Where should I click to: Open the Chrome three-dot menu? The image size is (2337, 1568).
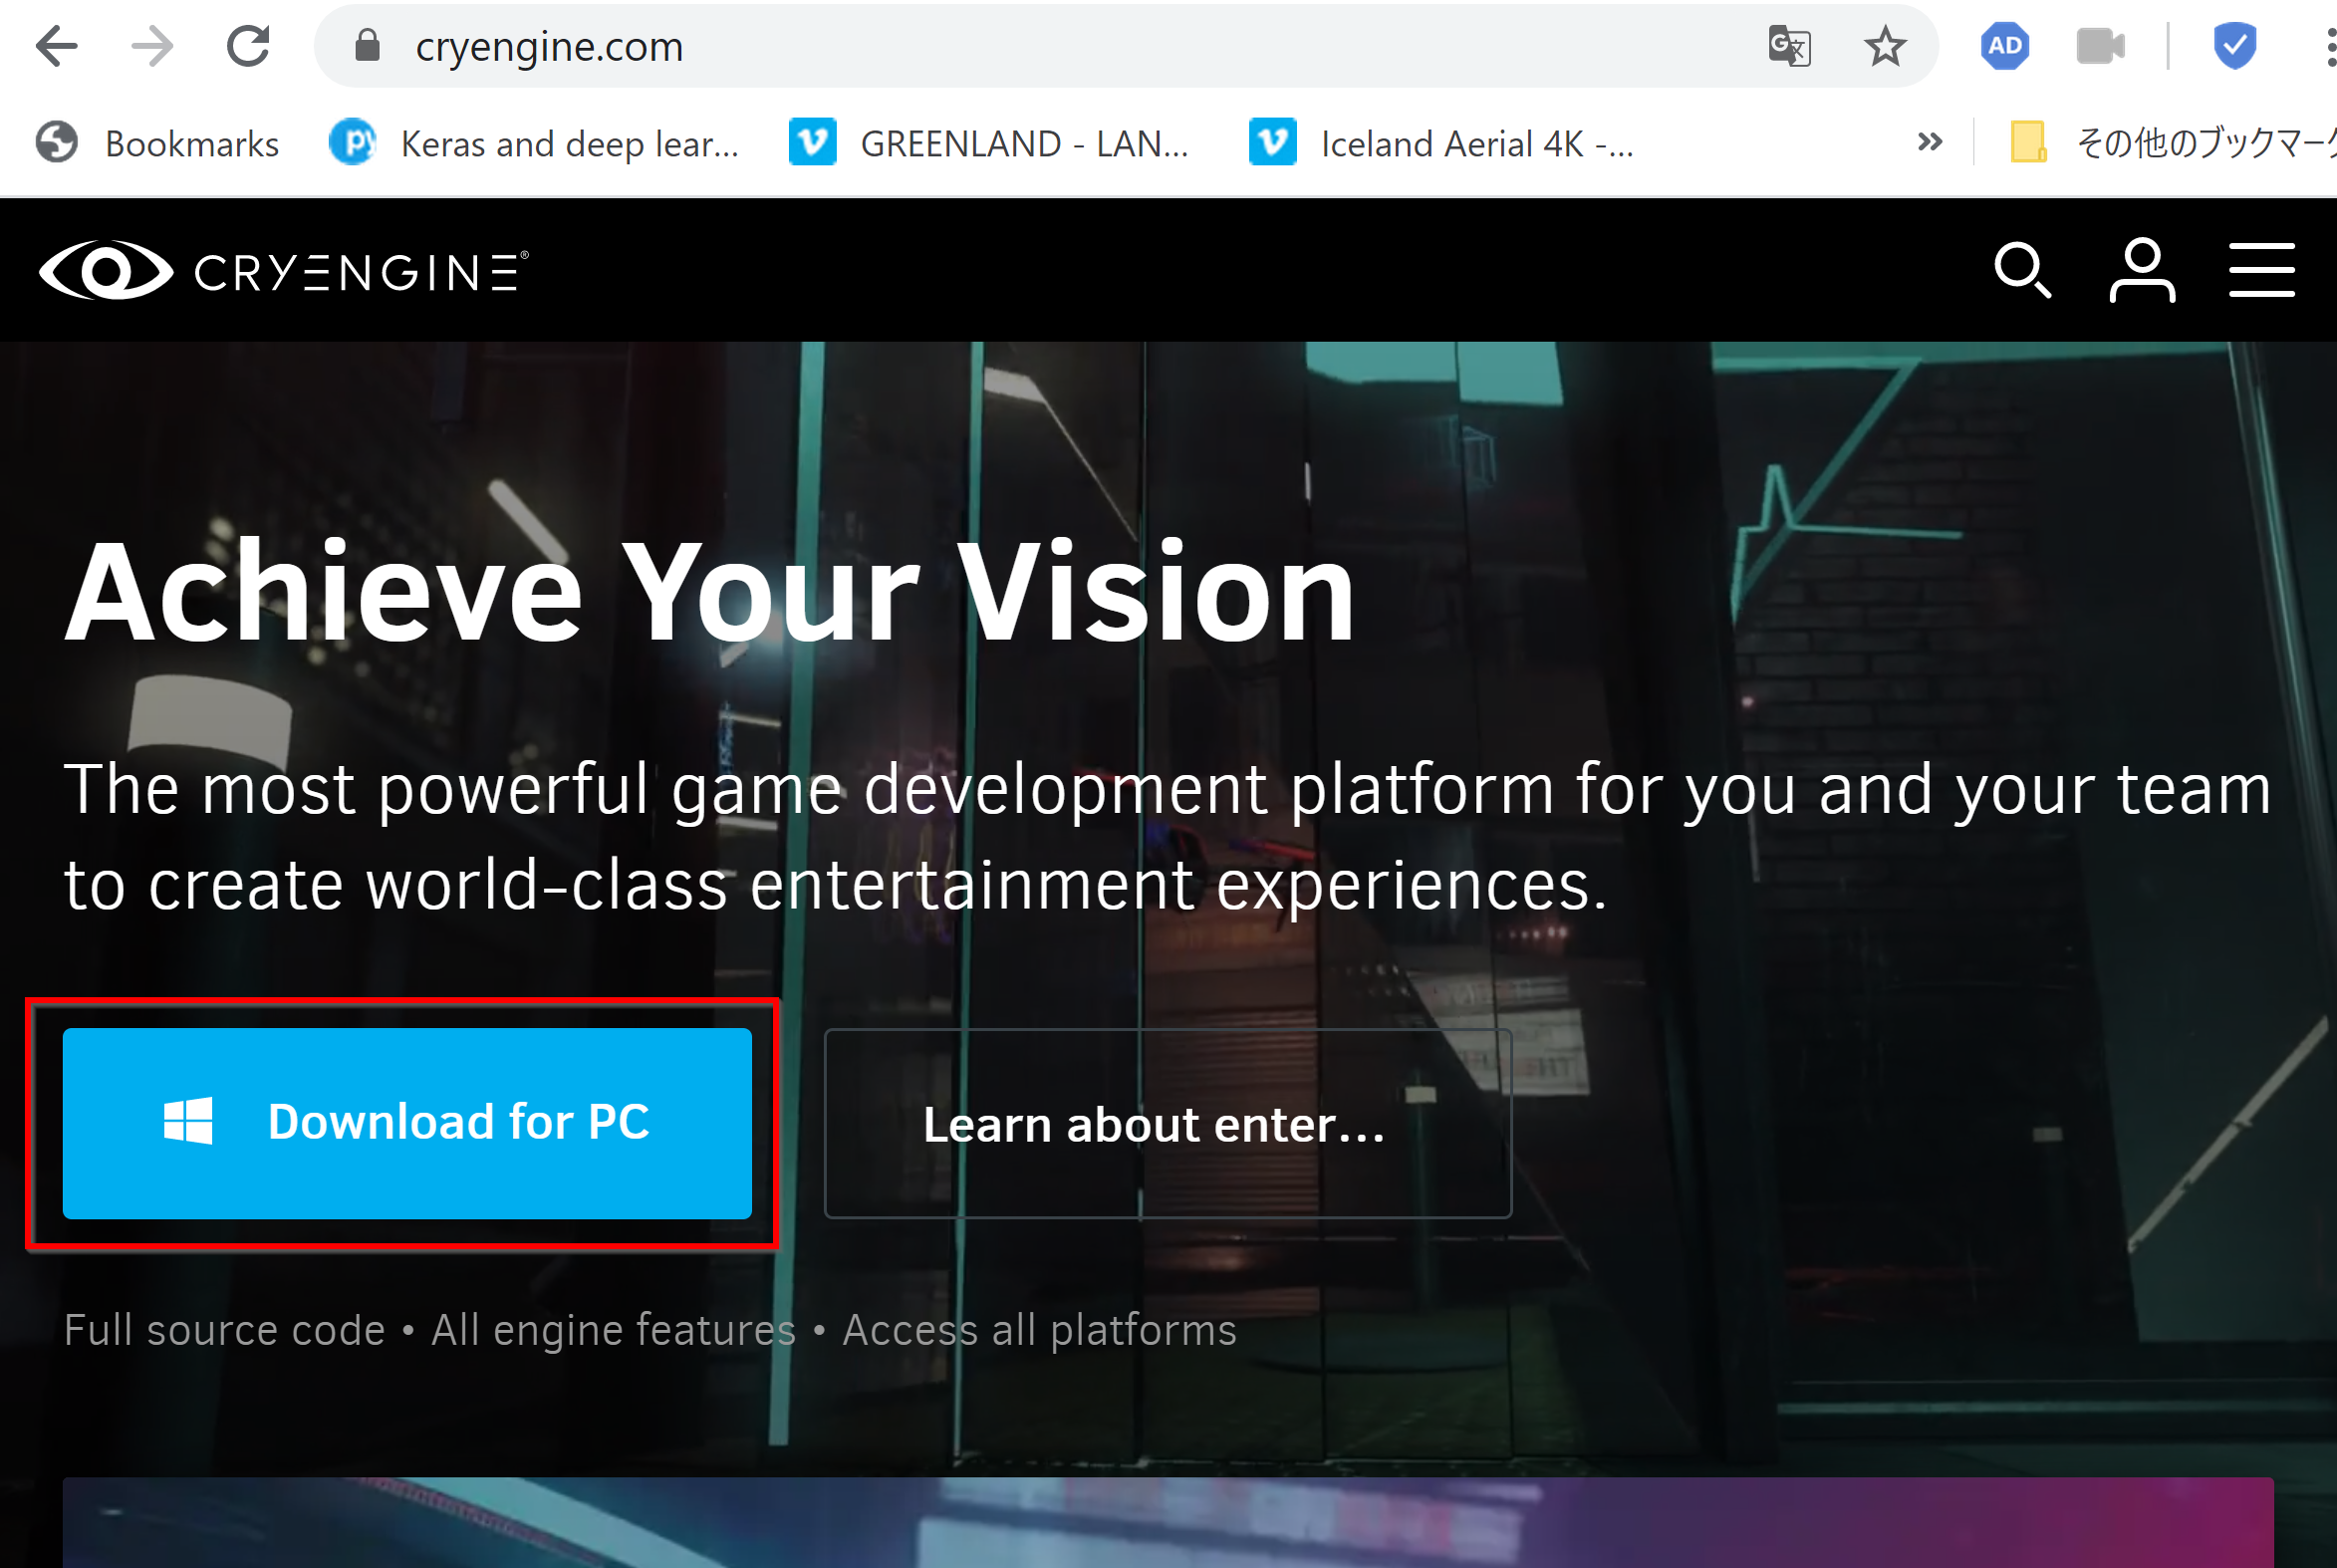2330,46
